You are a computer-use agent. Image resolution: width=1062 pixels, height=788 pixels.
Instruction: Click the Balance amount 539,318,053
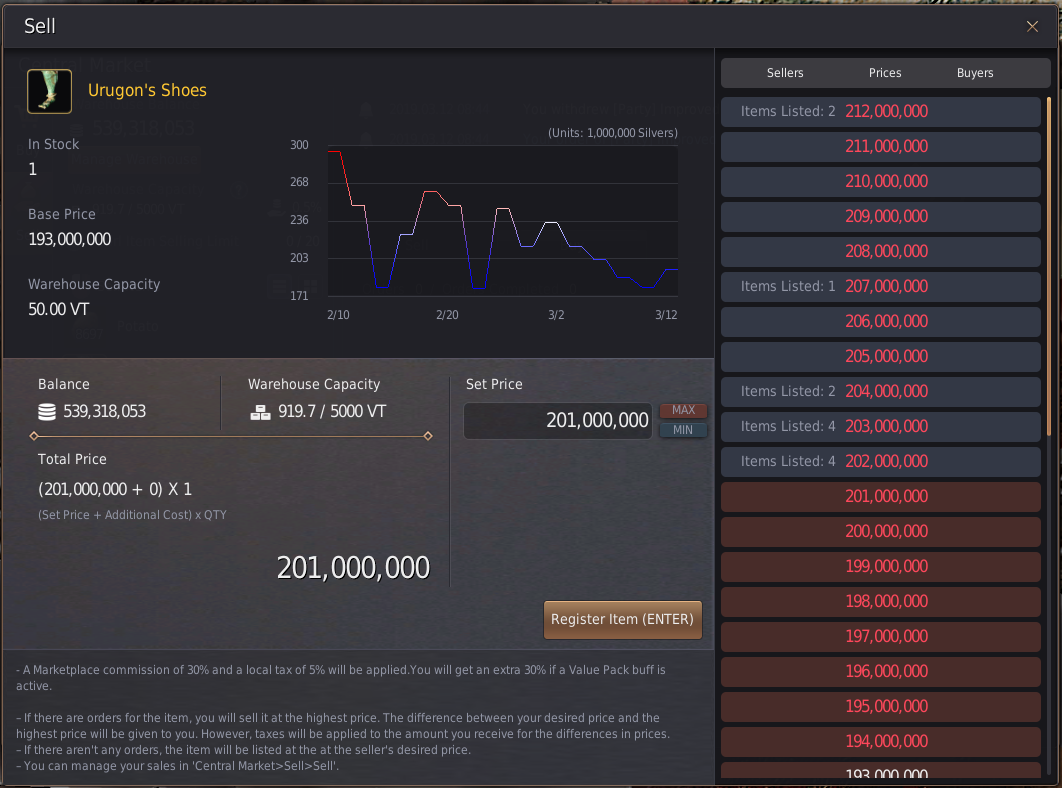pyautogui.click(x=104, y=412)
